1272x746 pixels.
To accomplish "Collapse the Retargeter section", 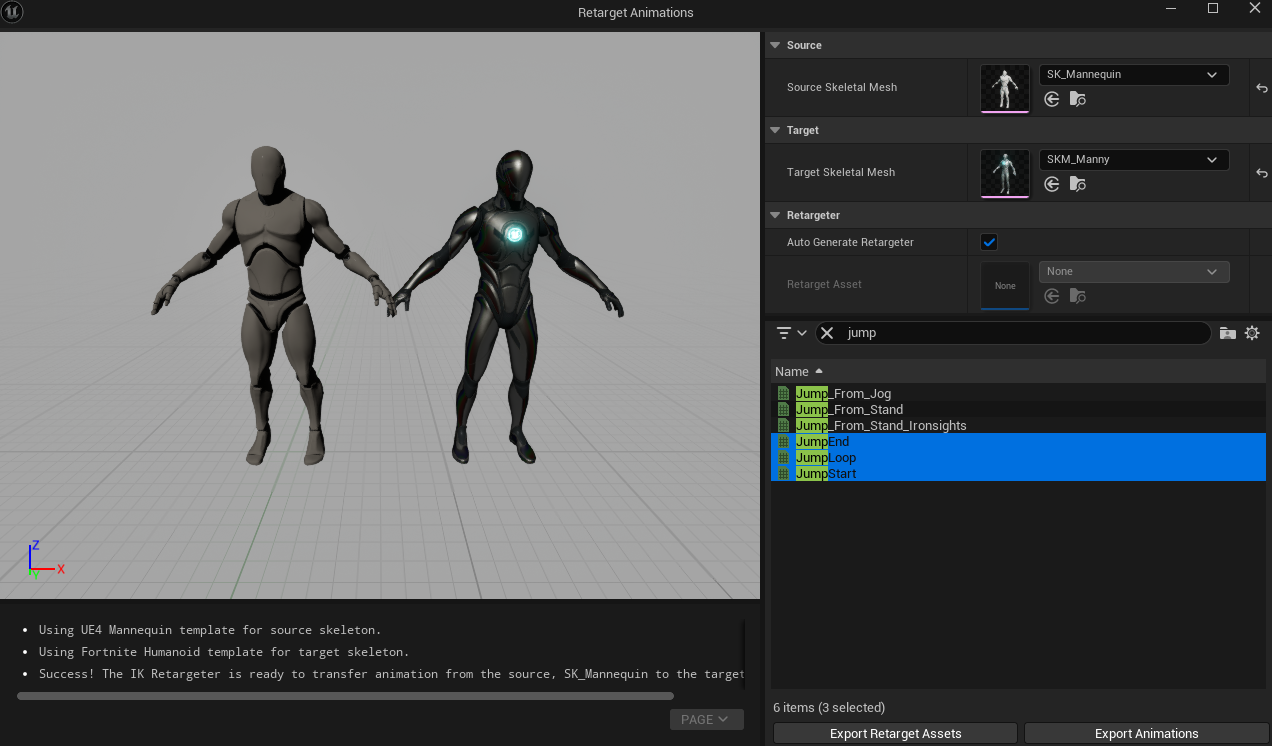I will 775,215.
